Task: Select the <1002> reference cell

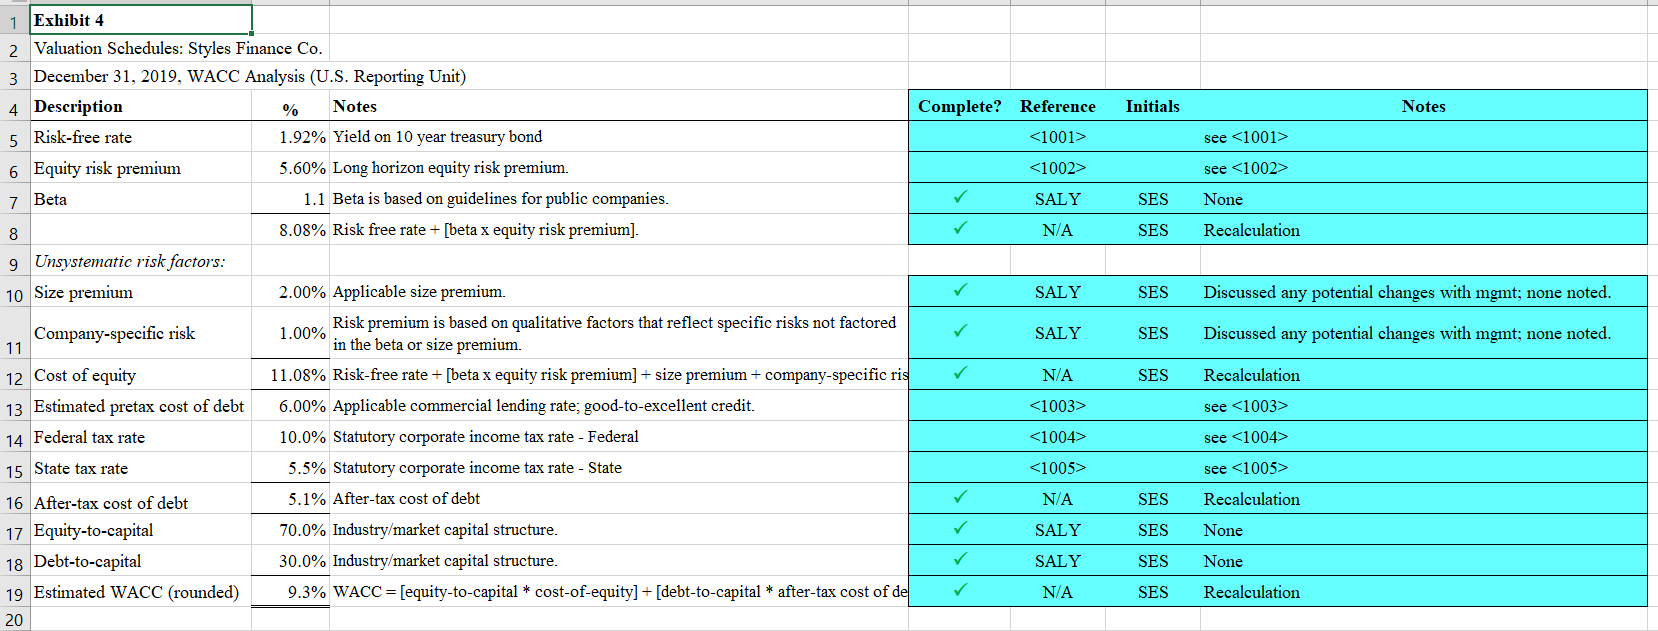Action: [x=1058, y=168]
